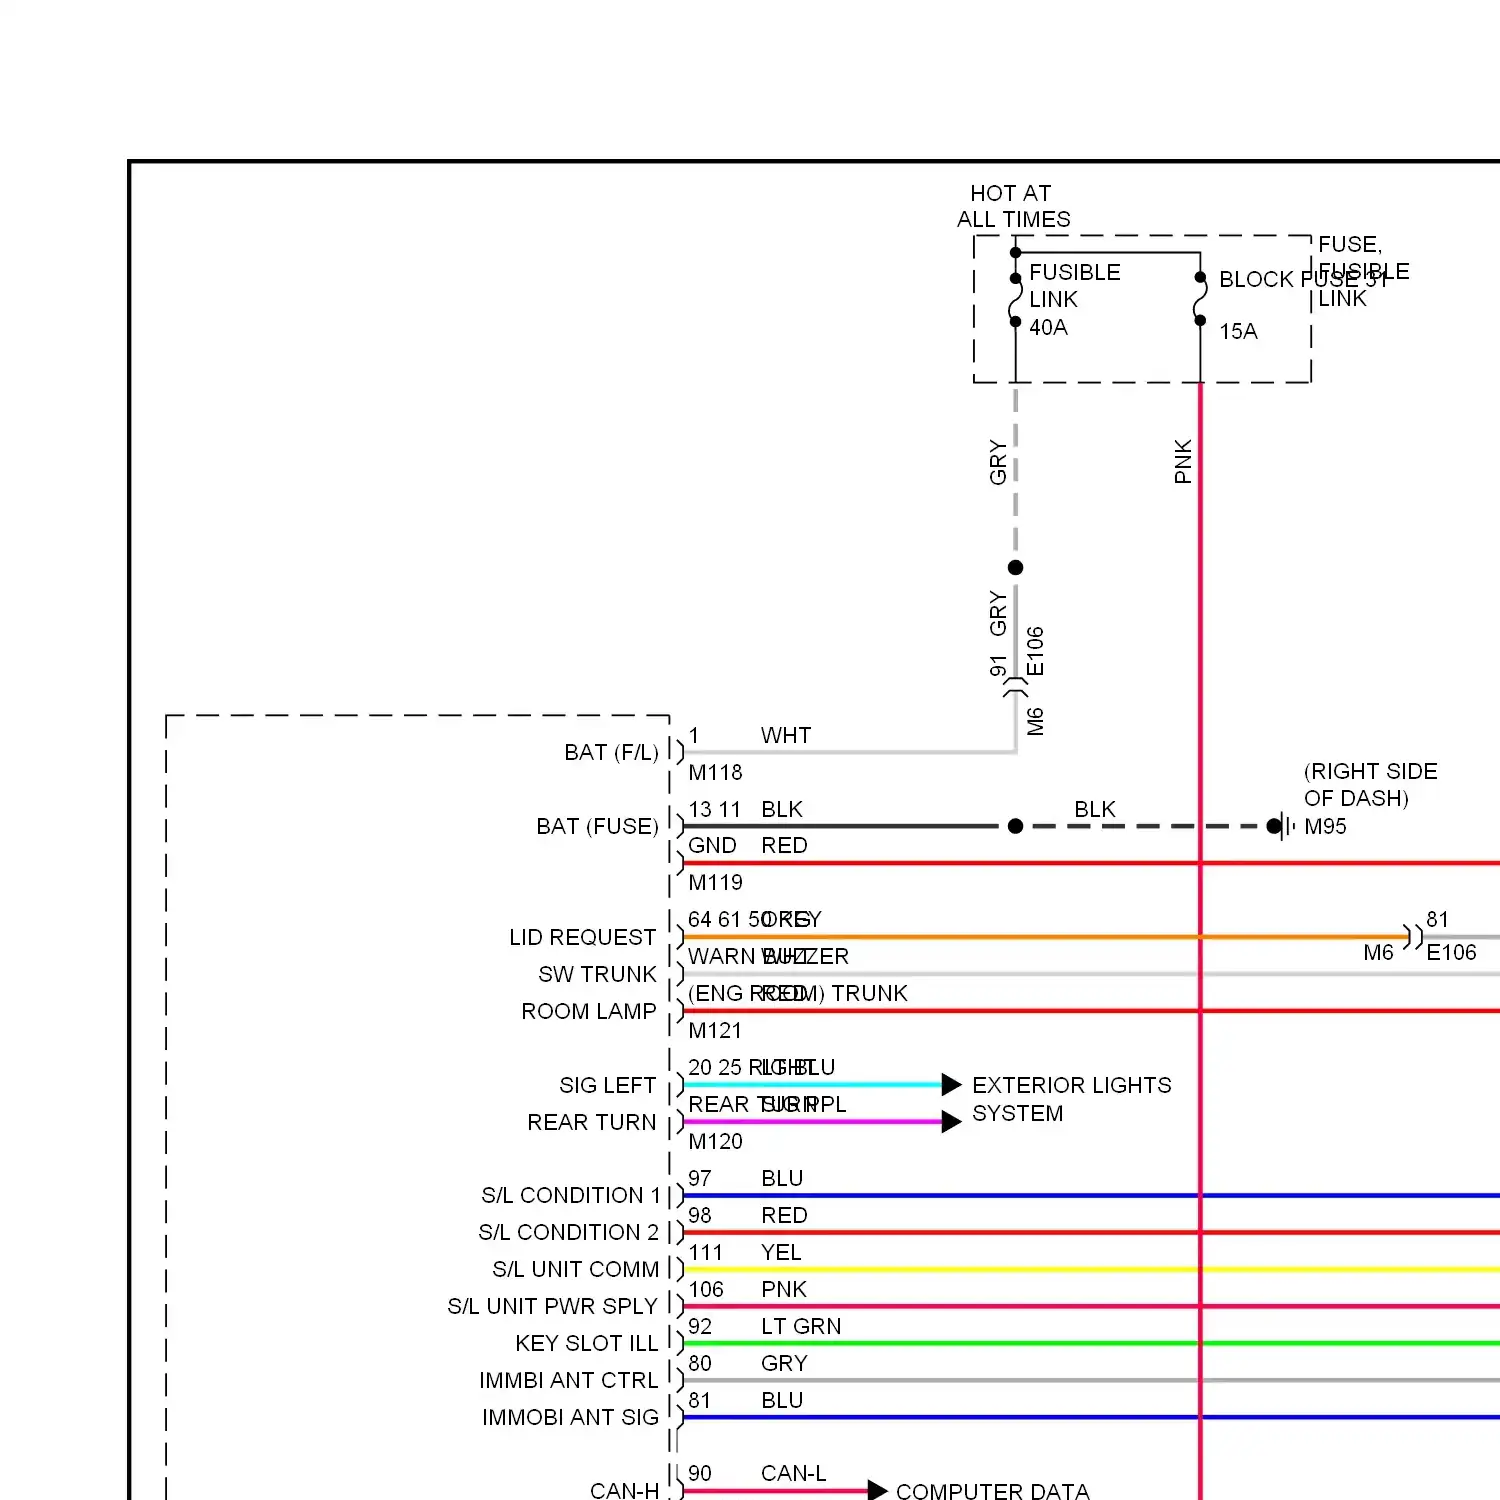Select the "S/L CONDITION 1" label
The width and height of the screenshot is (1500, 1500).
pos(570,1195)
